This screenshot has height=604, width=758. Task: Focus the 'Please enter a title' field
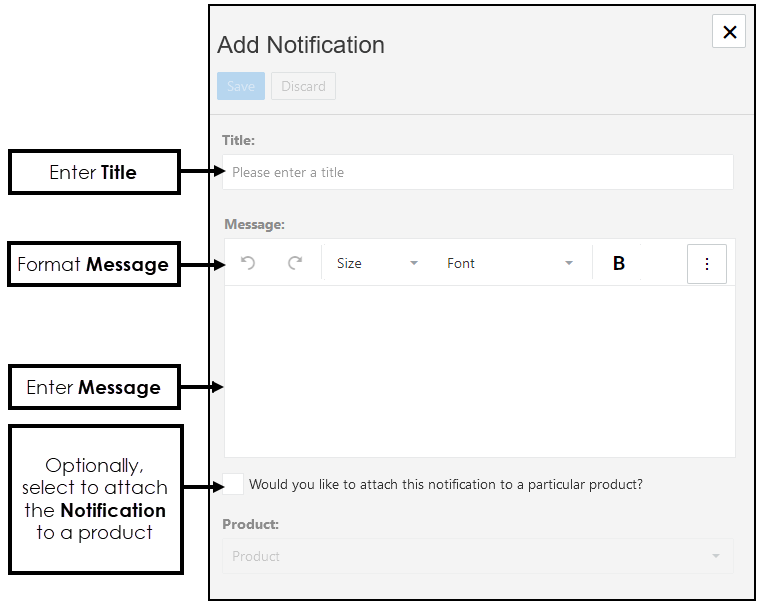pyautogui.click(x=477, y=172)
